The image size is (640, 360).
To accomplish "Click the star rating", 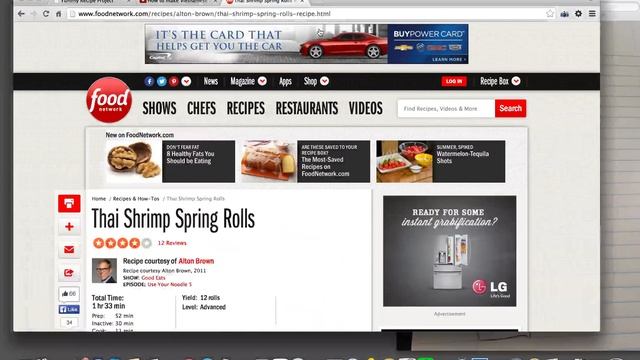I will click(x=122, y=243).
